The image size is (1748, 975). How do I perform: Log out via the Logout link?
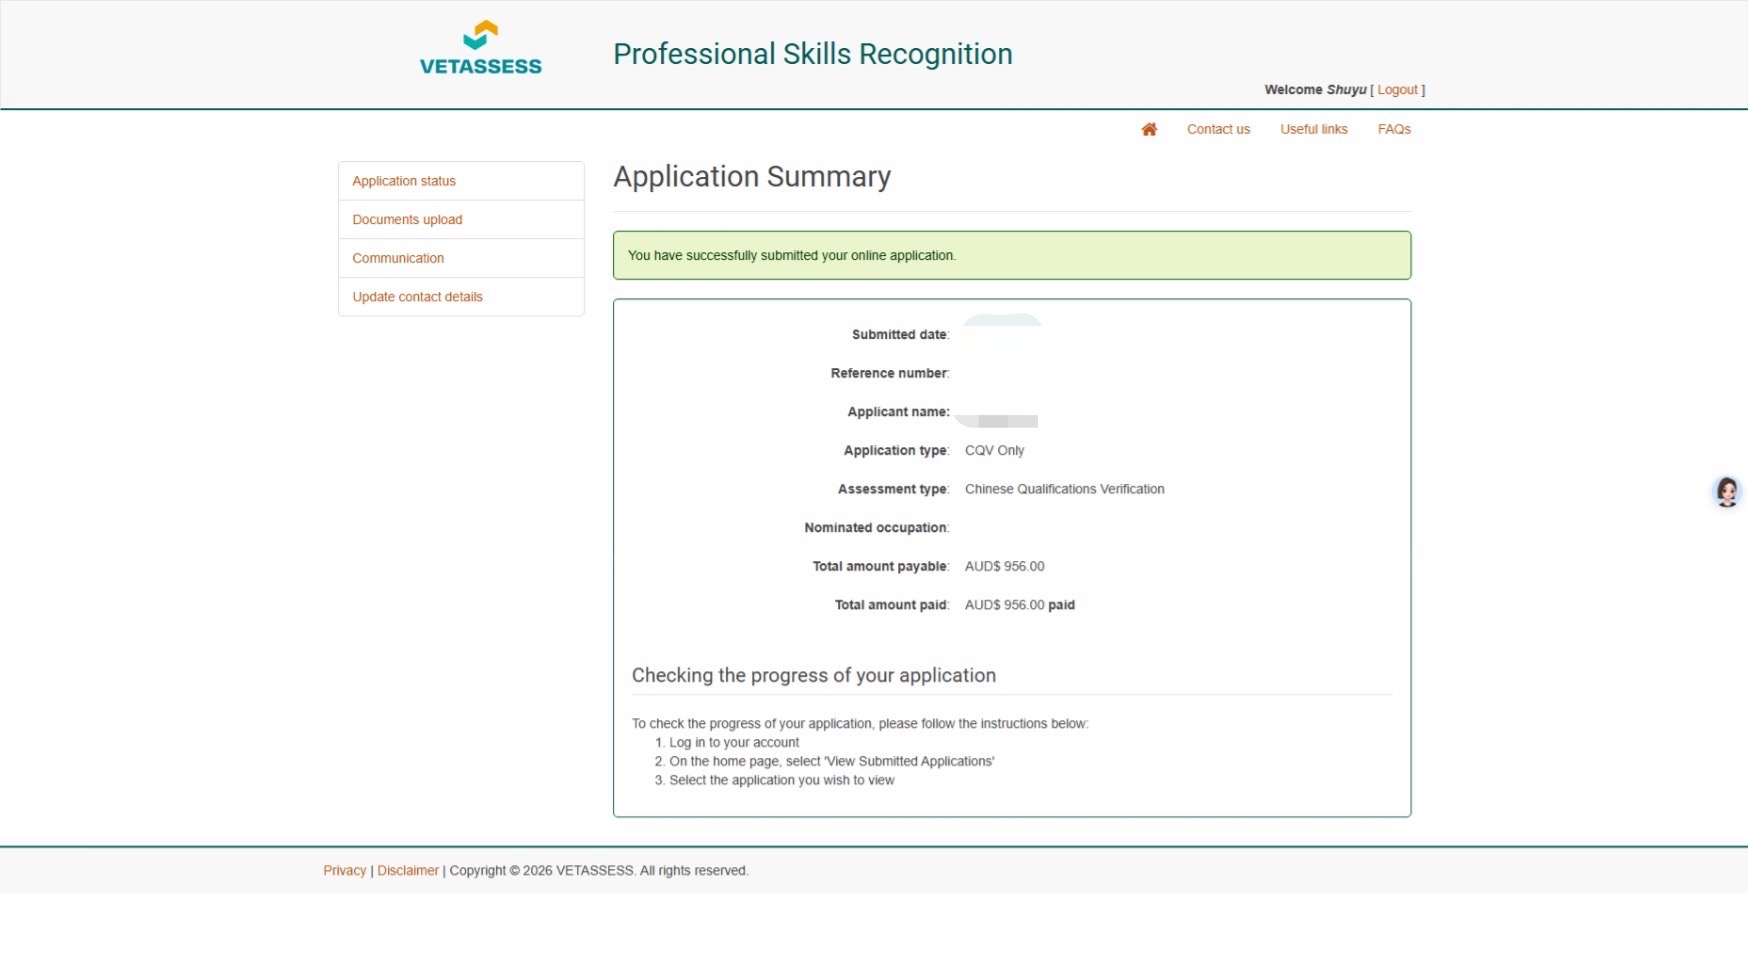[1397, 90]
